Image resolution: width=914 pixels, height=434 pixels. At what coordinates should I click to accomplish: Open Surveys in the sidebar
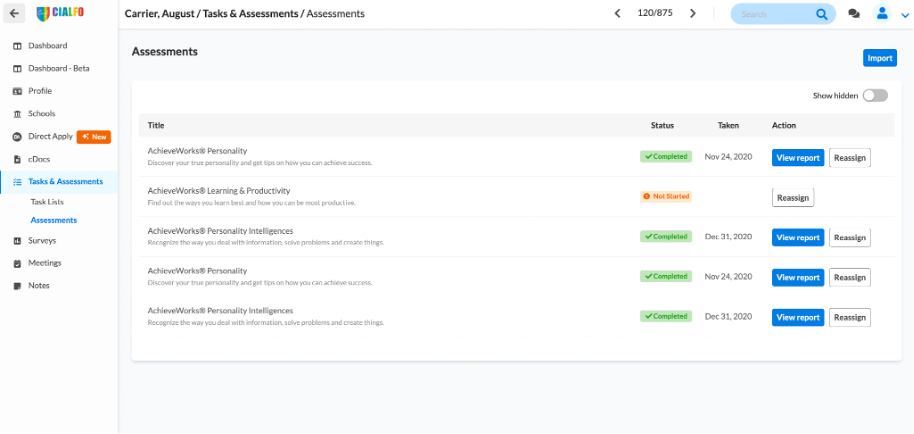click(x=42, y=241)
